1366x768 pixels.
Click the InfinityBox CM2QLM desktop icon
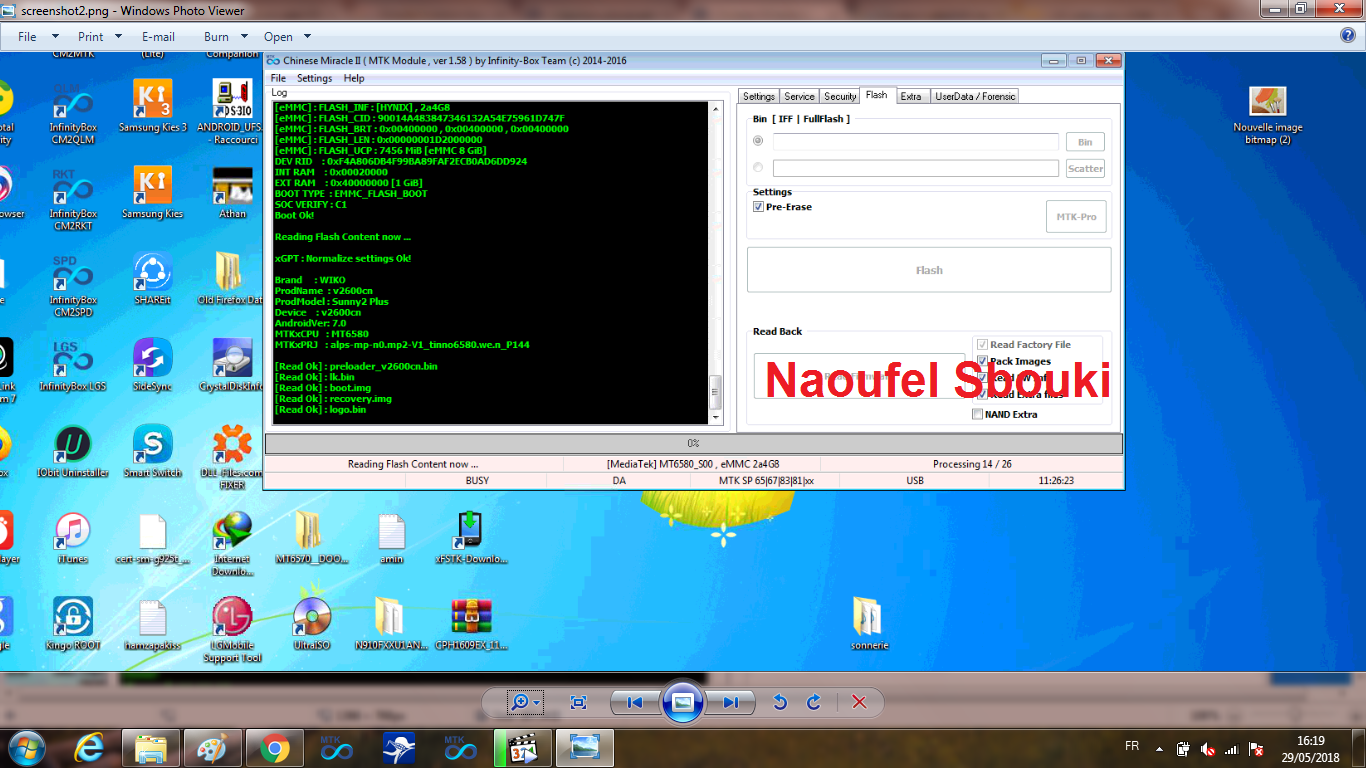tap(73, 113)
